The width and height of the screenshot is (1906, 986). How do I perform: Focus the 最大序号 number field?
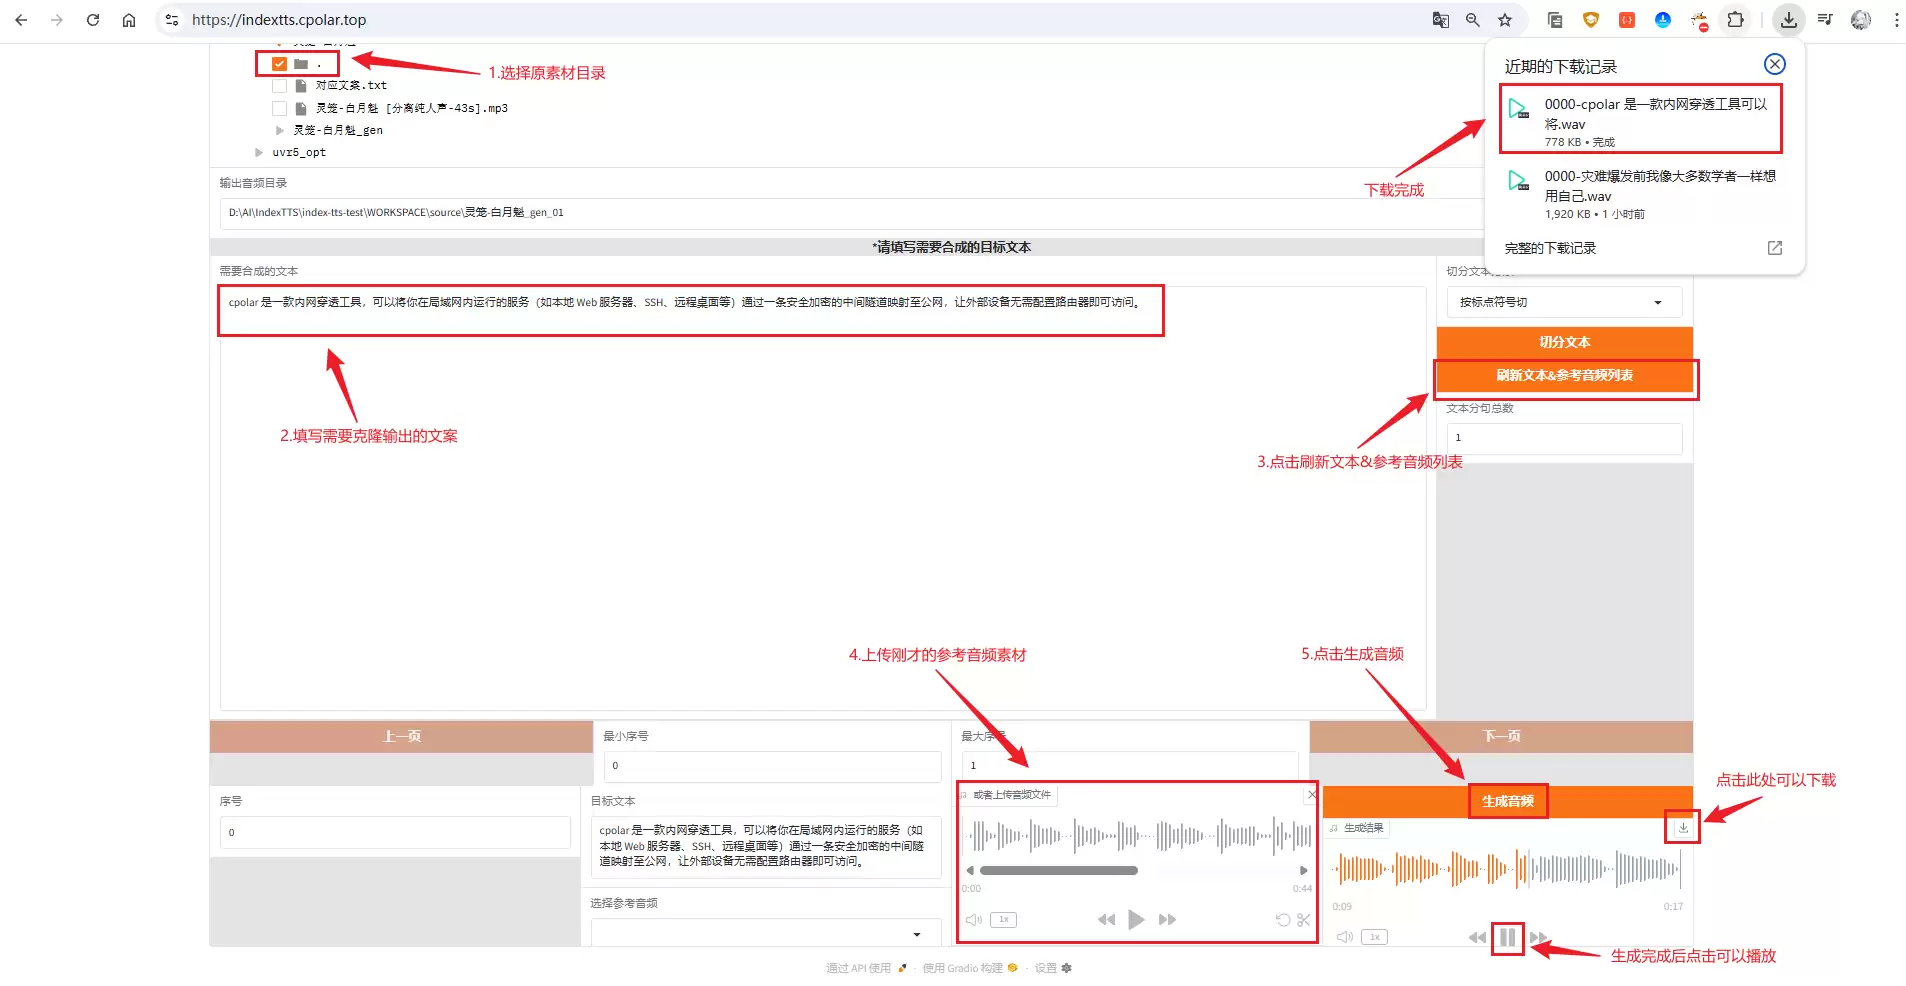pos(1130,766)
